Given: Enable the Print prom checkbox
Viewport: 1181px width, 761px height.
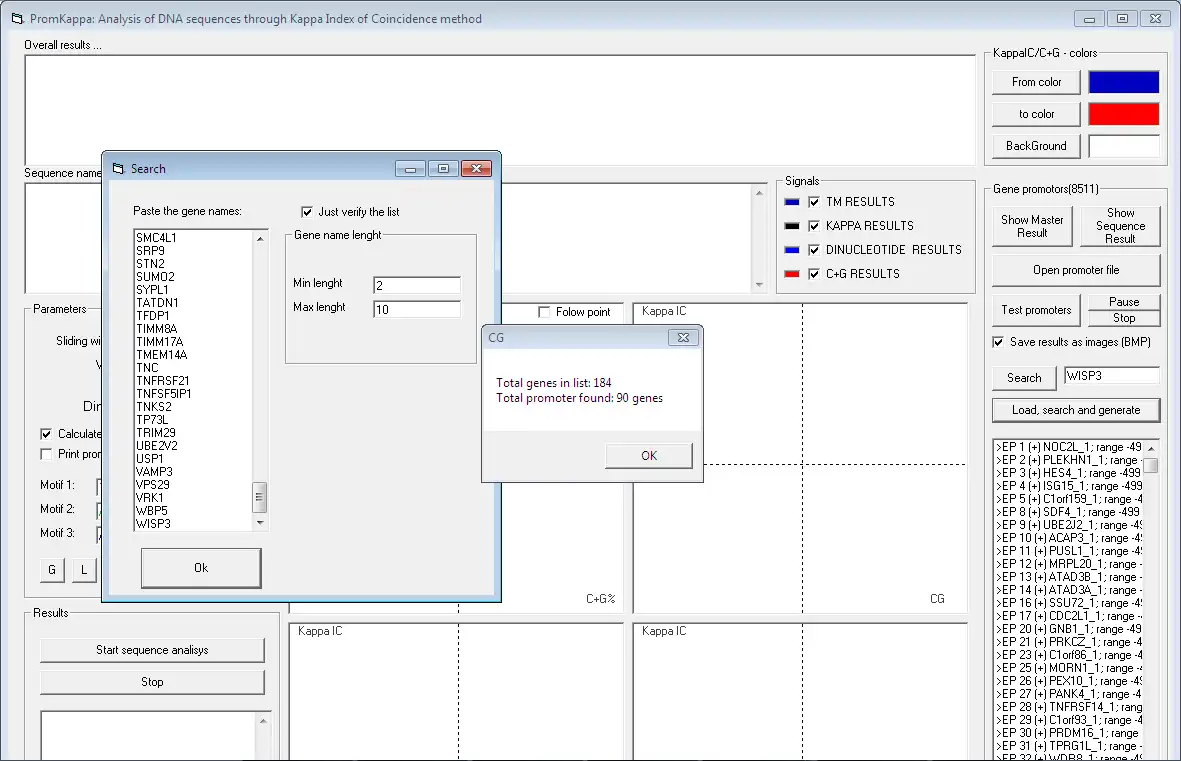Looking at the screenshot, I should (46, 454).
